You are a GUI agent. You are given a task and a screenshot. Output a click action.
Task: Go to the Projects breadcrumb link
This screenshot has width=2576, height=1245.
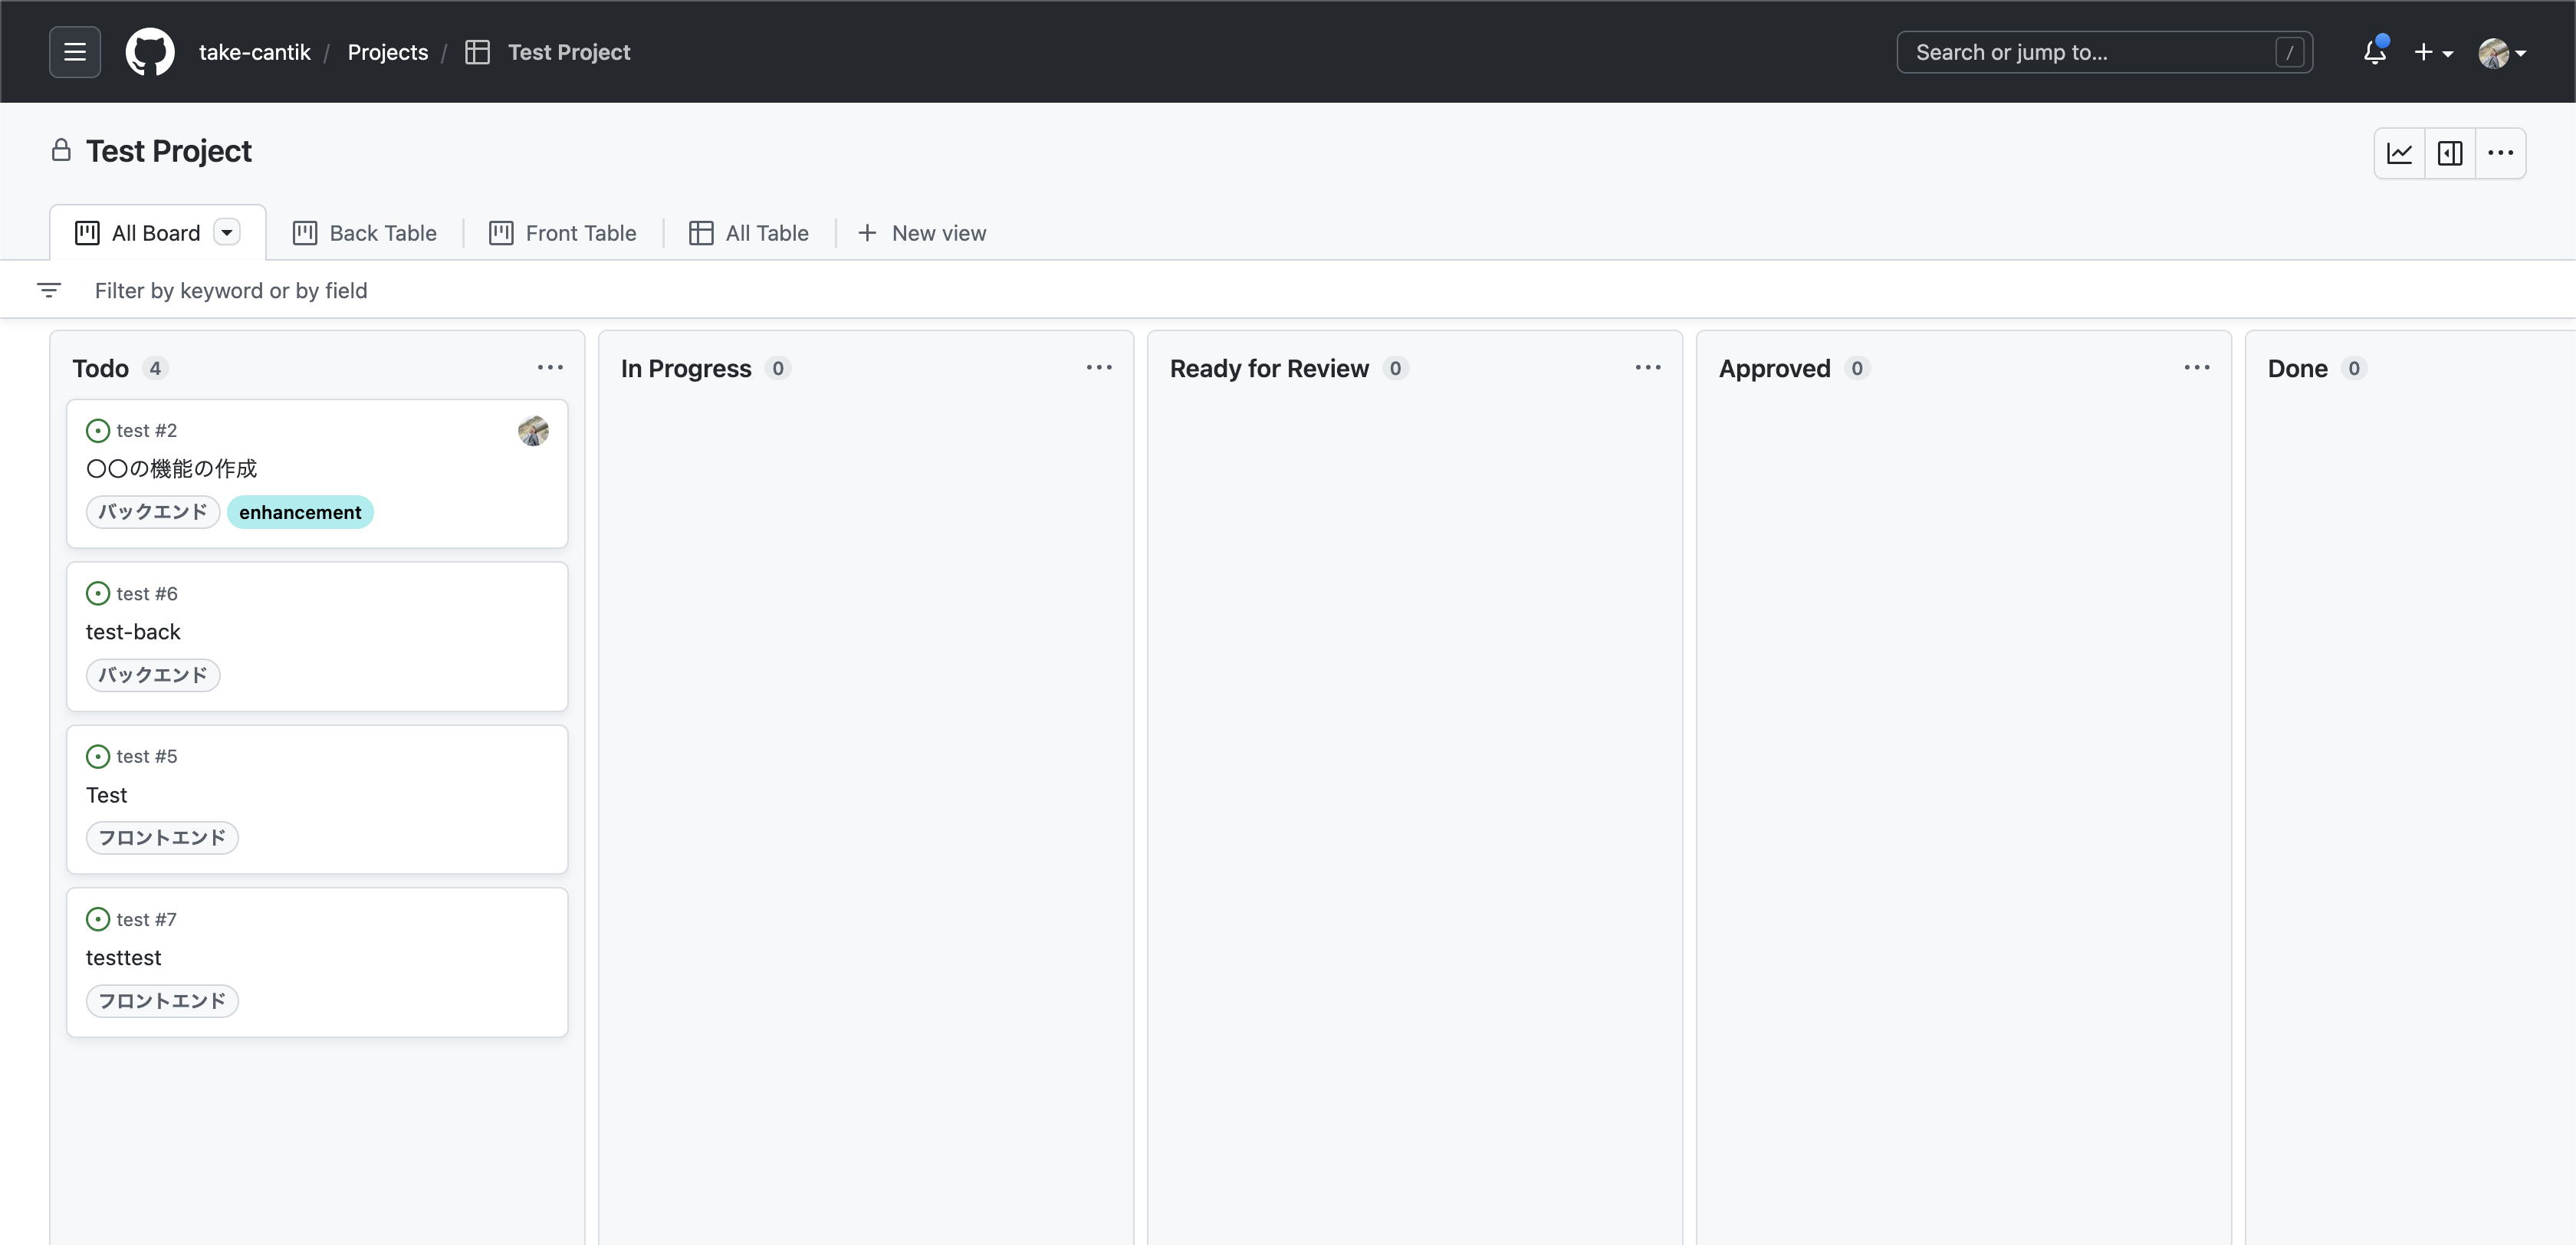[x=388, y=52]
